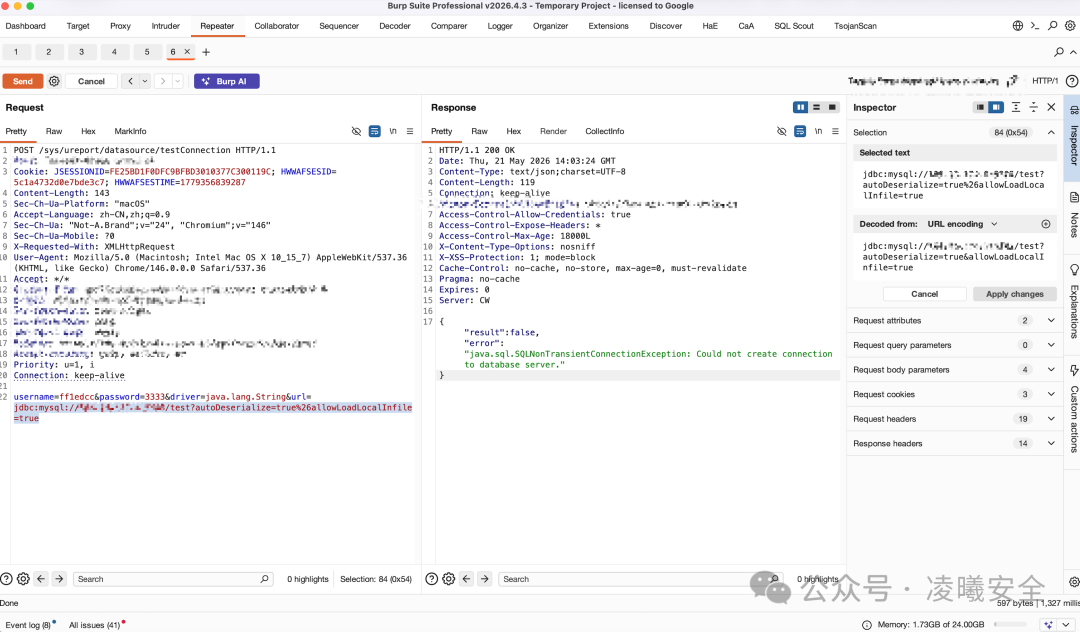The width and height of the screenshot is (1080, 632).
Task: Open Burp settings gear in top bar
Action: [x=1070, y=25]
